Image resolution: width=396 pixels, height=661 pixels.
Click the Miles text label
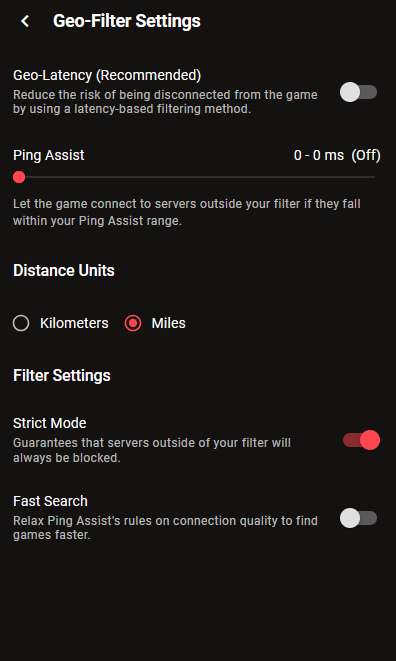click(x=169, y=323)
